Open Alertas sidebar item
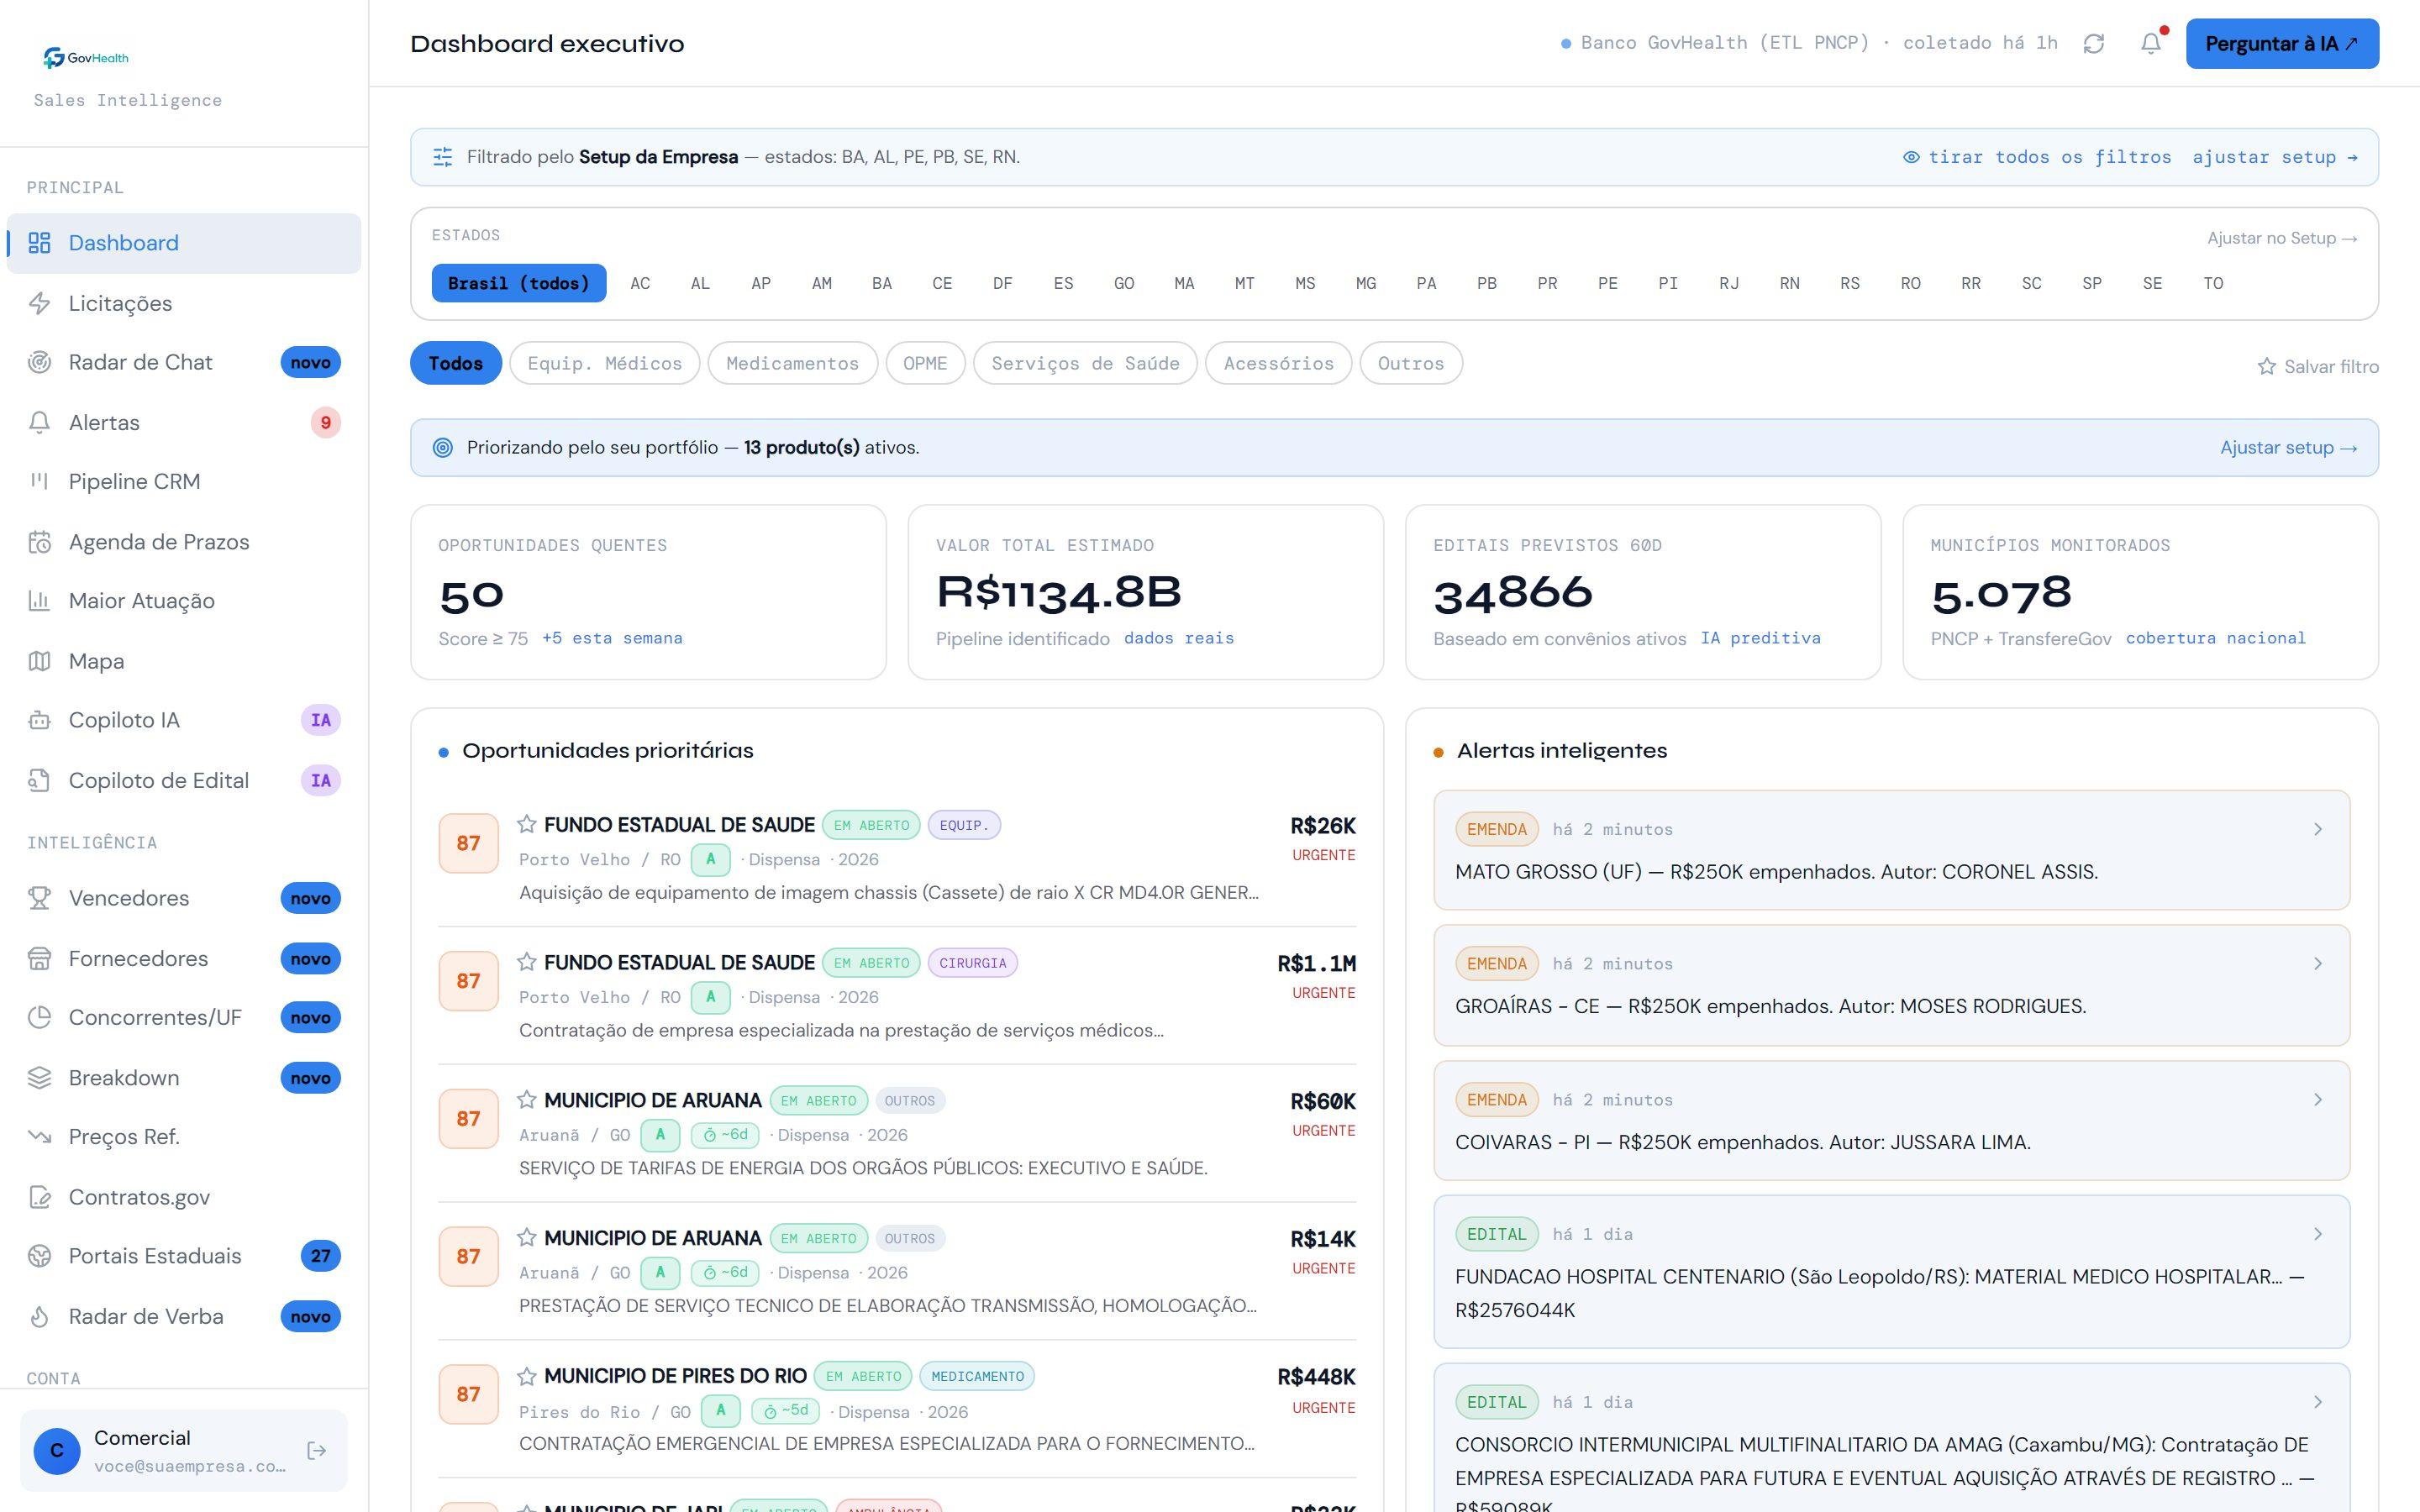This screenshot has width=2420, height=1512. (x=184, y=422)
